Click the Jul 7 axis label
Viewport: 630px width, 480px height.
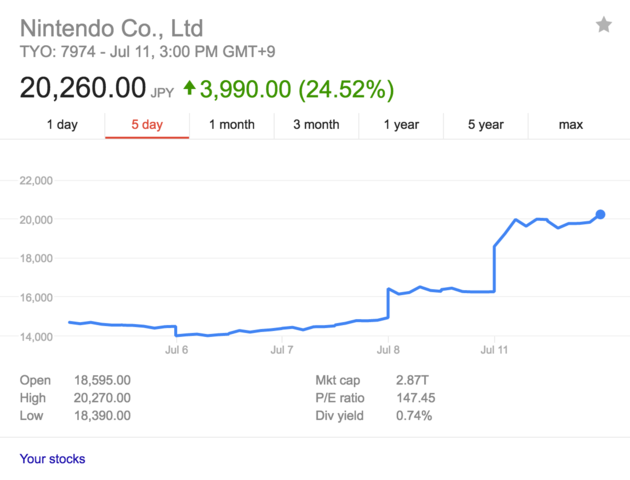282,351
